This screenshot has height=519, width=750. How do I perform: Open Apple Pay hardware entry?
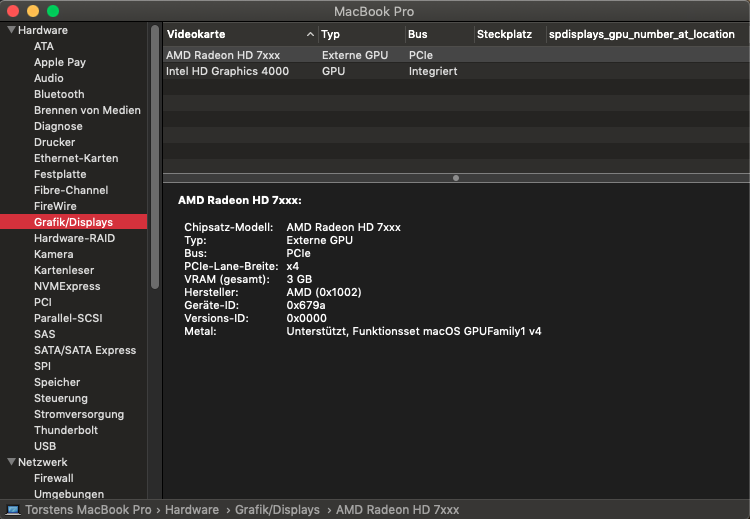pos(60,62)
